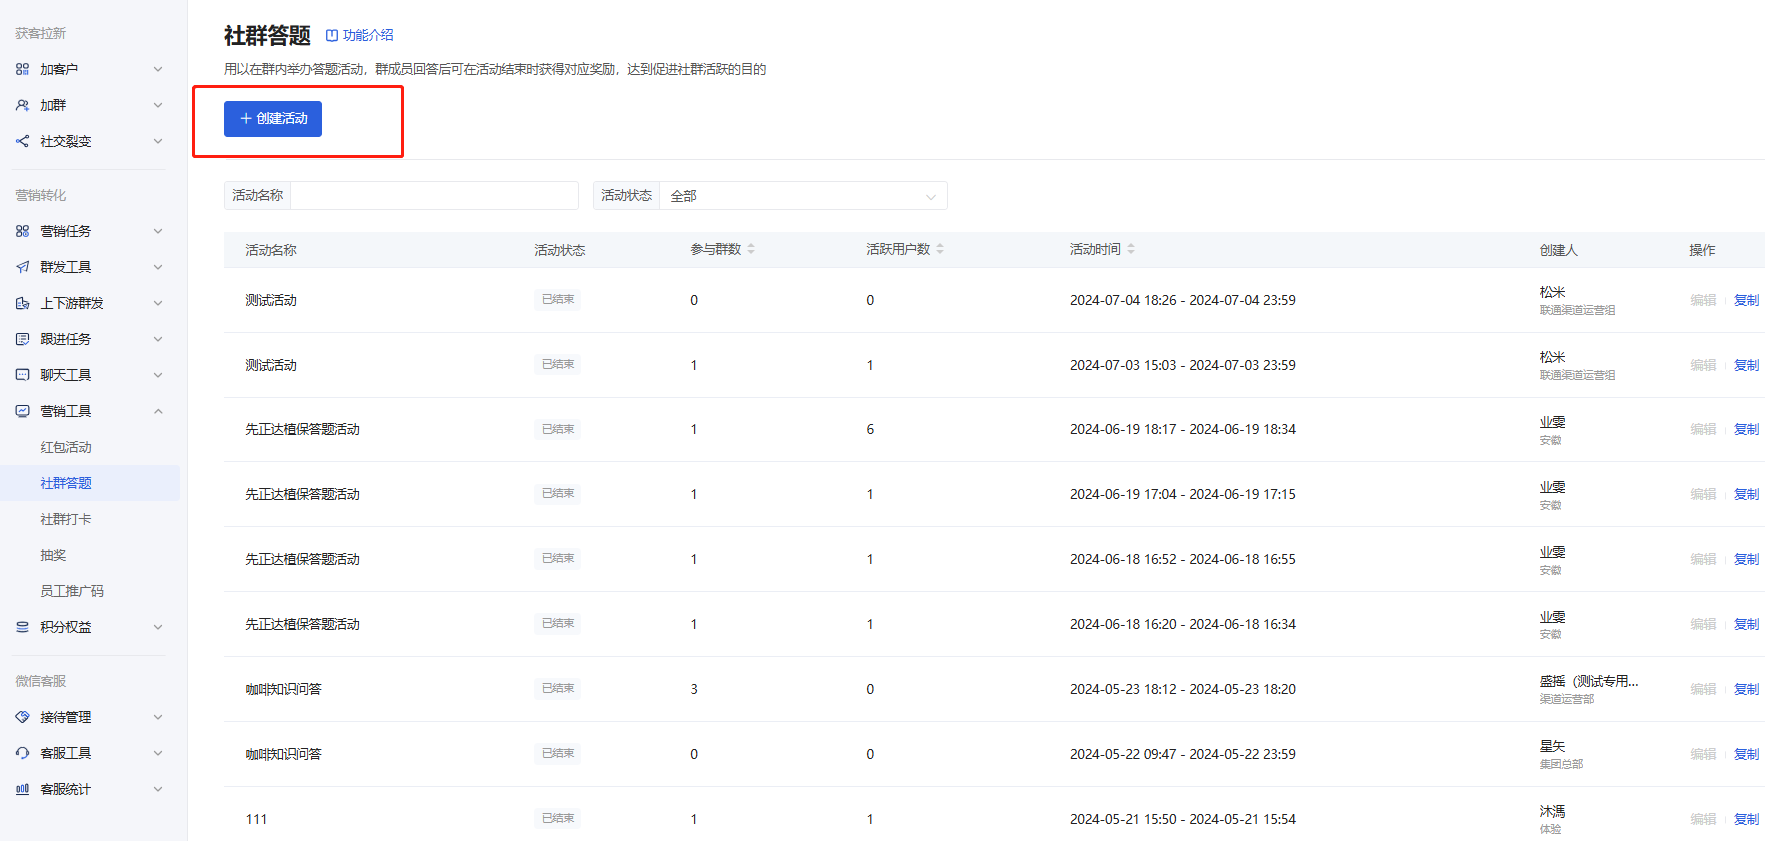Expand the 客服统计 submenu chevron
This screenshot has height=841, width=1765.
[x=158, y=789]
